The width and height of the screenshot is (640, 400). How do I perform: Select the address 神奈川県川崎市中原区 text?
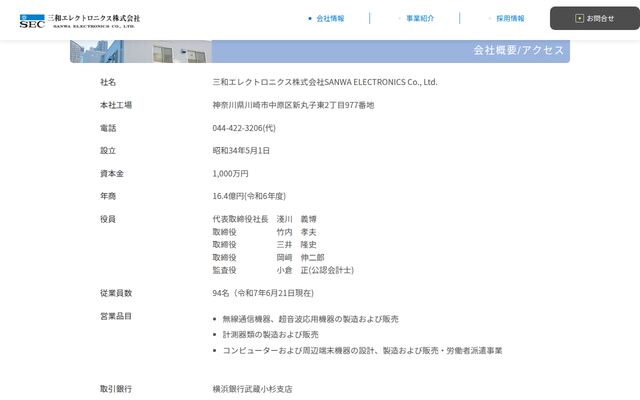[x=293, y=105]
